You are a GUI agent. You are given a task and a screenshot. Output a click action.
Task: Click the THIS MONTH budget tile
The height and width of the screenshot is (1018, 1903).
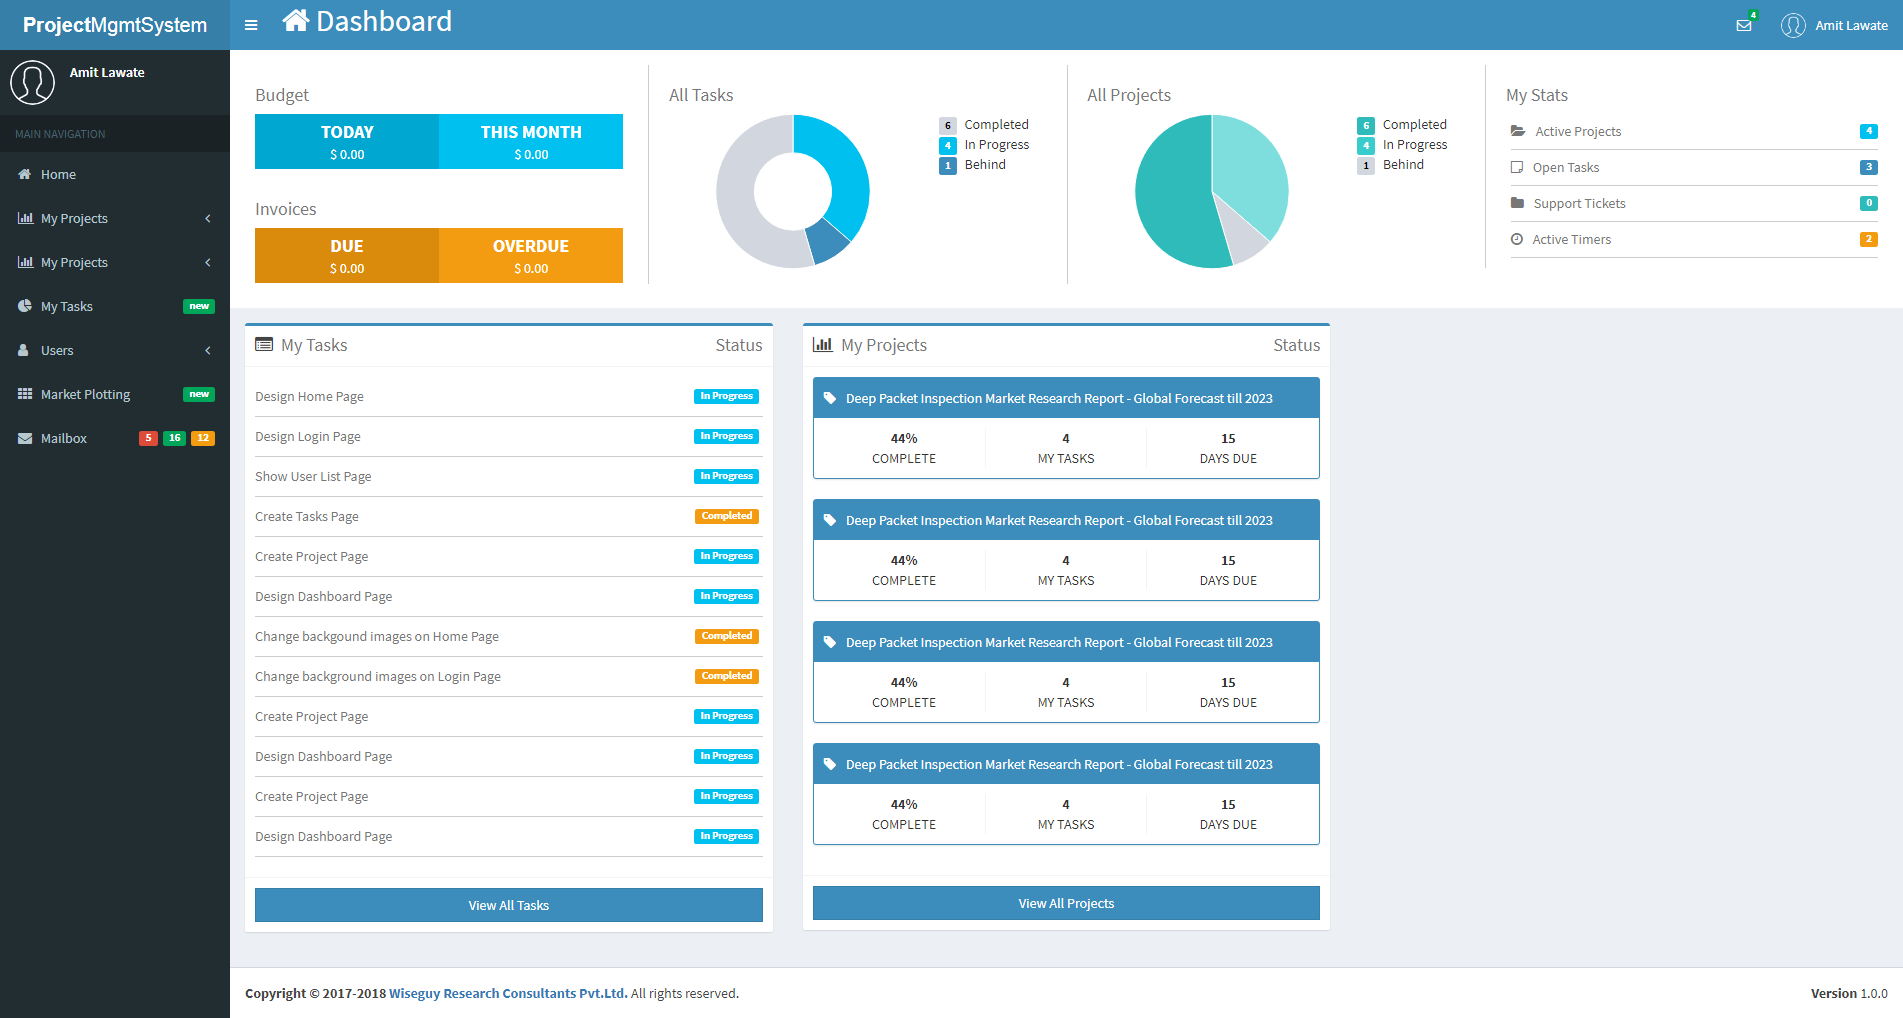pyautogui.click(x=531, y=141)
